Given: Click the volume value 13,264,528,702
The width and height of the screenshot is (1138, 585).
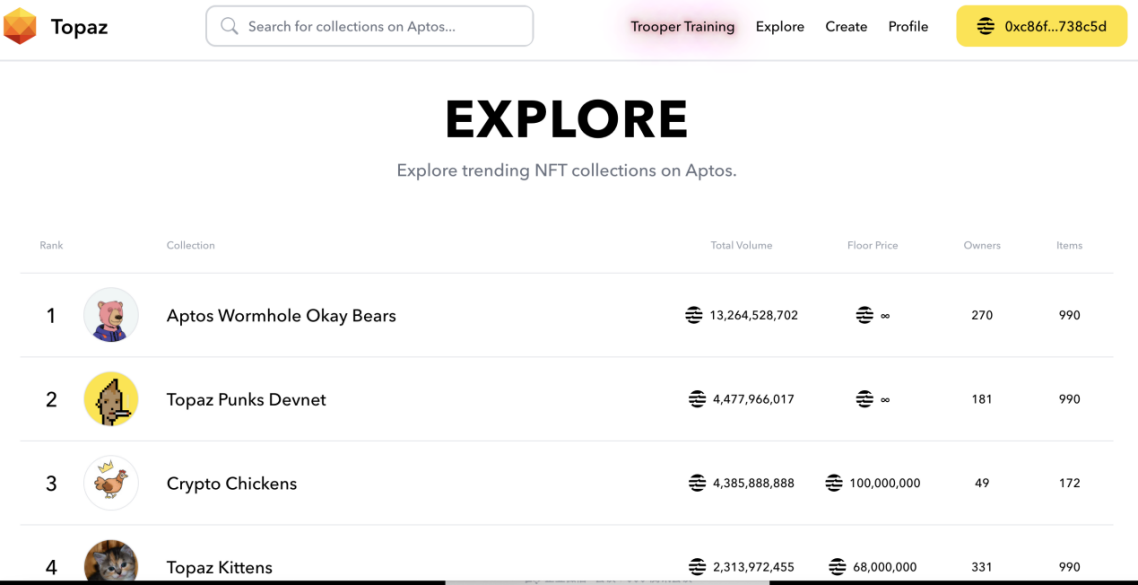Looking at the screenshot, I should pyautogui.click(x=754, y=316).
